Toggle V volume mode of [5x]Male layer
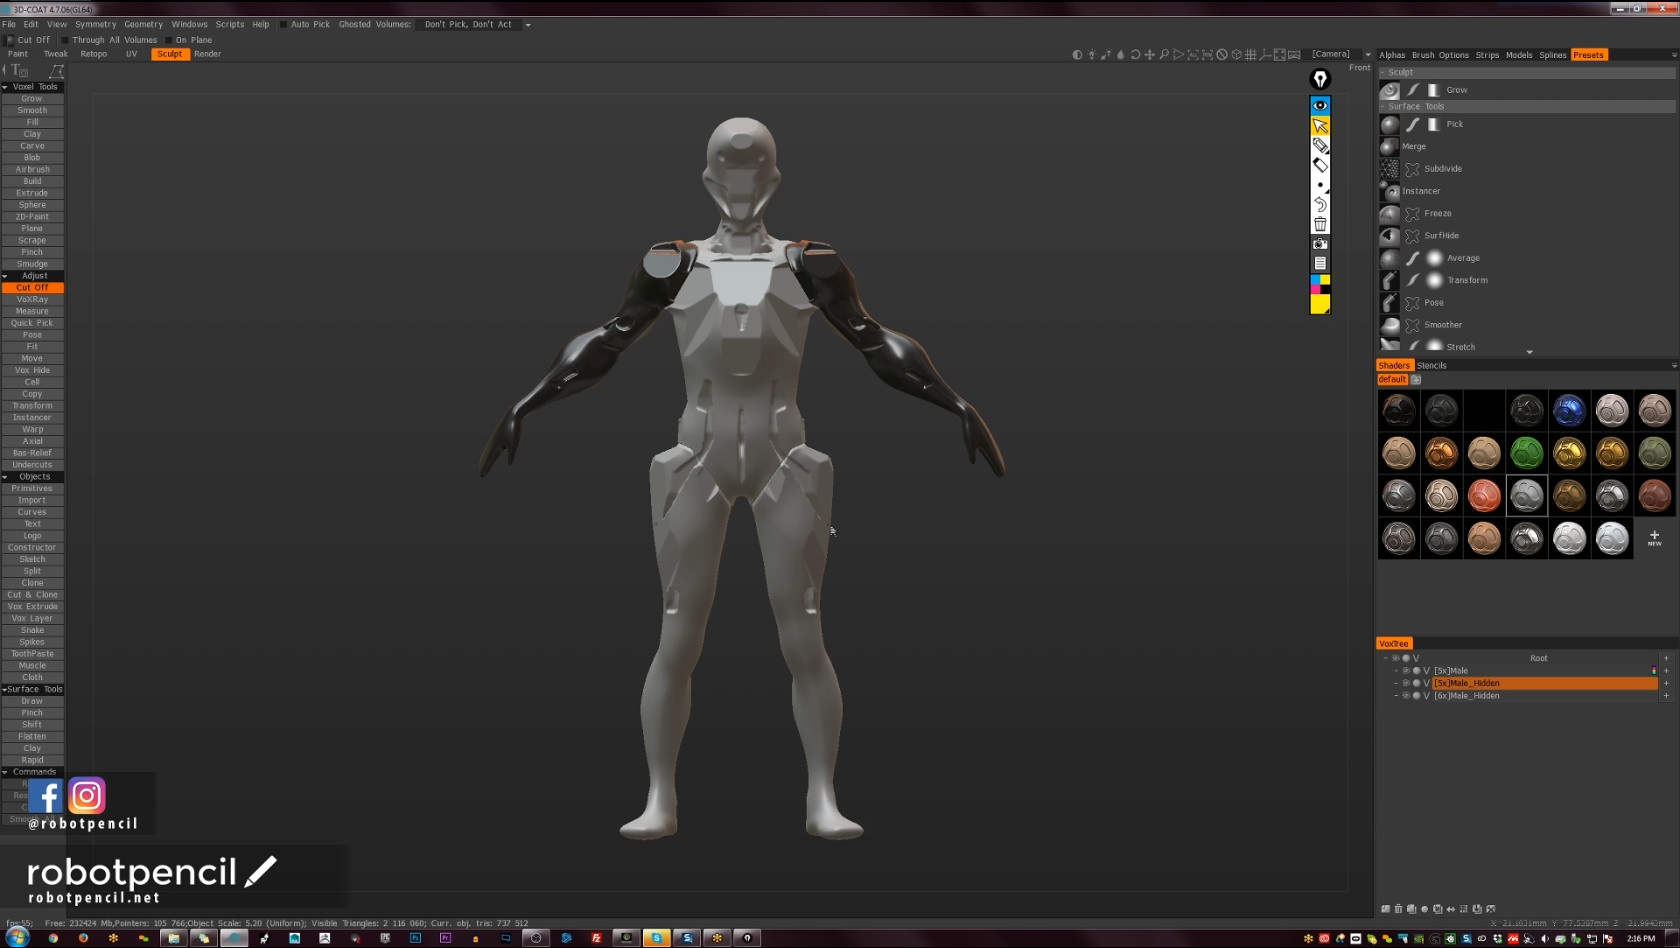This screenshot has height=948, width=1680. pyautogui.click(x=1427, y=671)
